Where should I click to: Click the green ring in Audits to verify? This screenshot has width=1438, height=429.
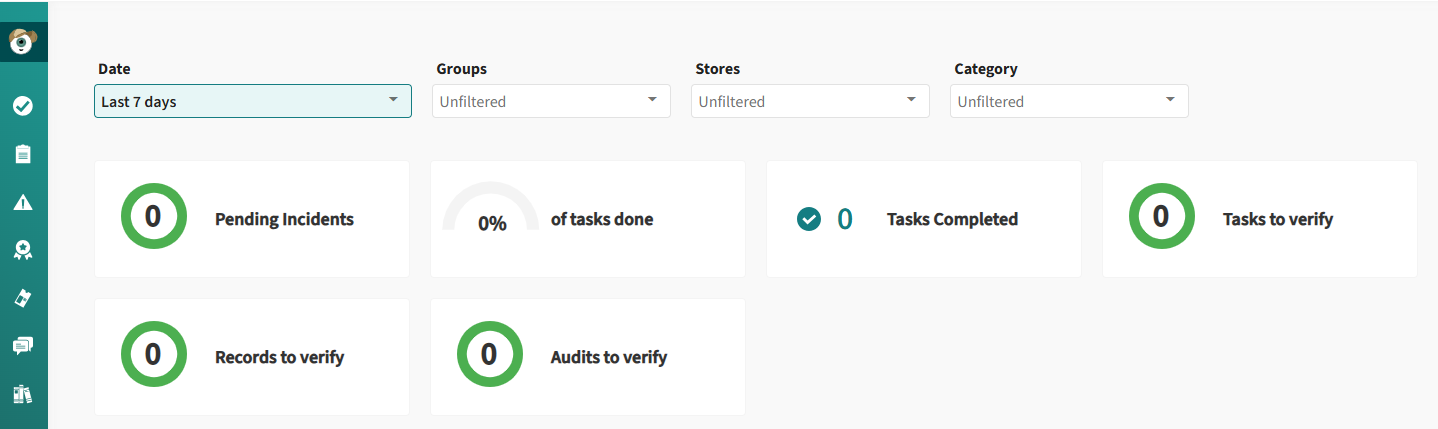pos(489,354)
